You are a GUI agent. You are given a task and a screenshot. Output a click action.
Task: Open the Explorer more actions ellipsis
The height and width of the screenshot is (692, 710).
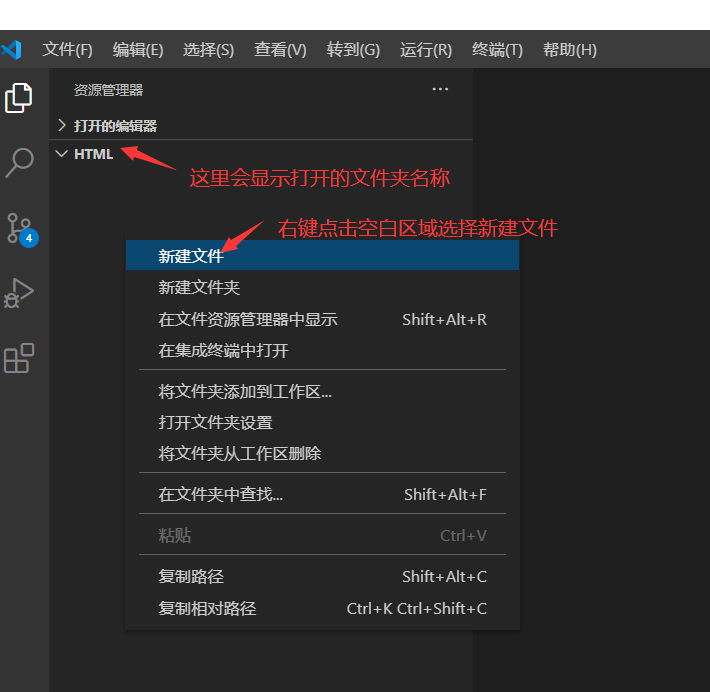click(x=440, y=90)
